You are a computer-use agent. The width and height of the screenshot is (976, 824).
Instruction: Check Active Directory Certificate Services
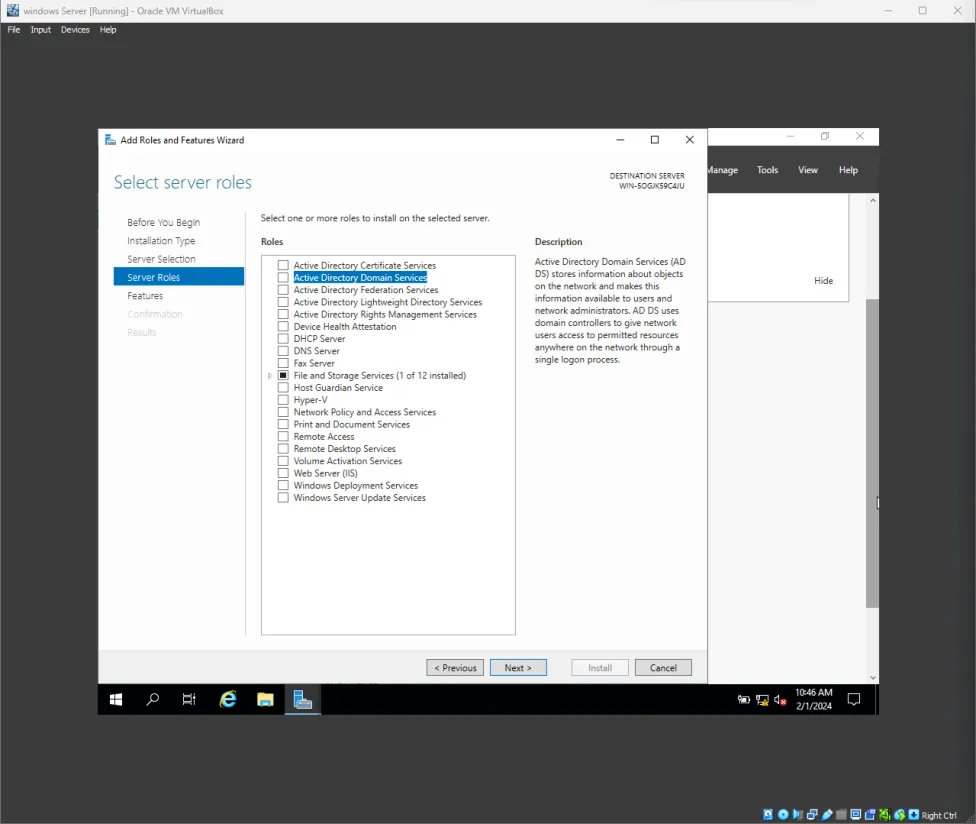pos(283,265)
